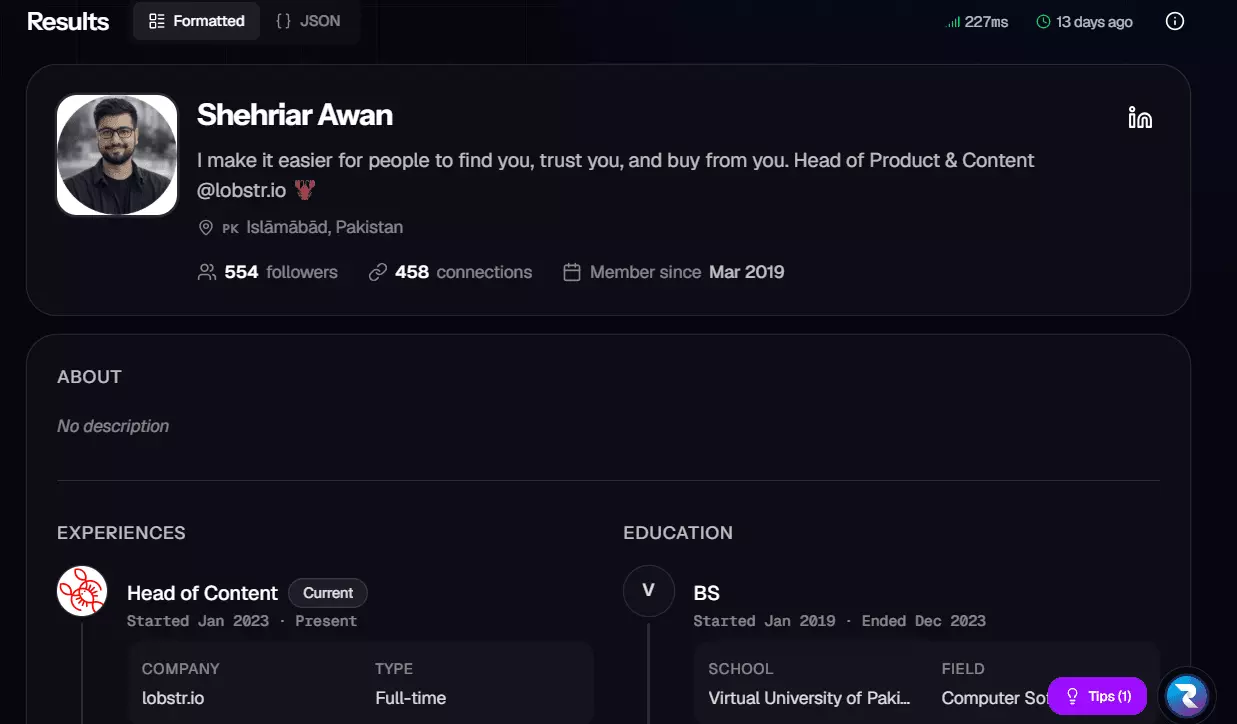This screenshot has width=1237, height=724.
Task: Click the clock icon beside 13 days ago
Action: point(1044,22)
